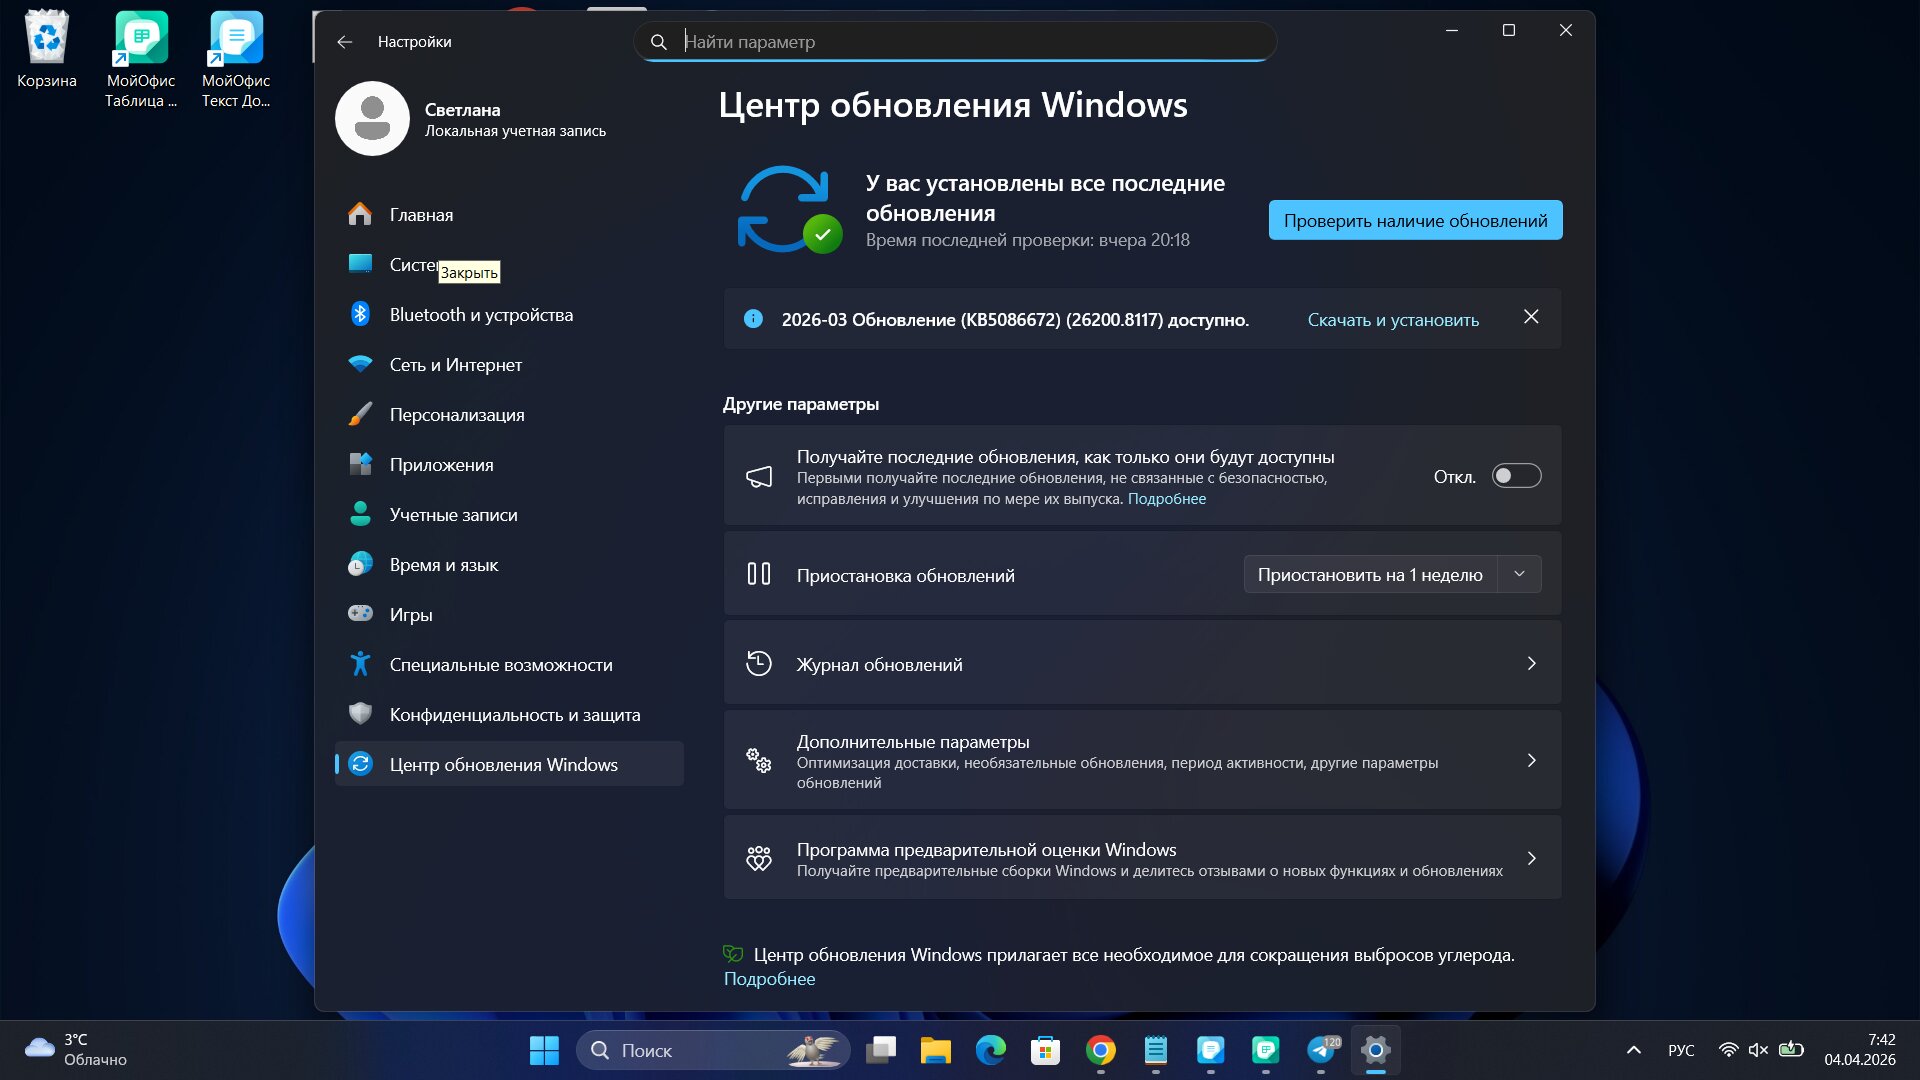
Task: Select Сеть и Интернет in sidebar
Action: (x=455, y=365)
